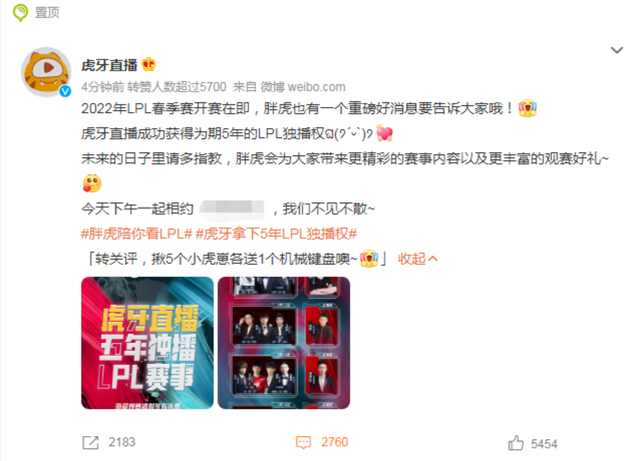Click the repost count 2183
The width and height of the screenshot is (640, 461).
pos(122,442)
